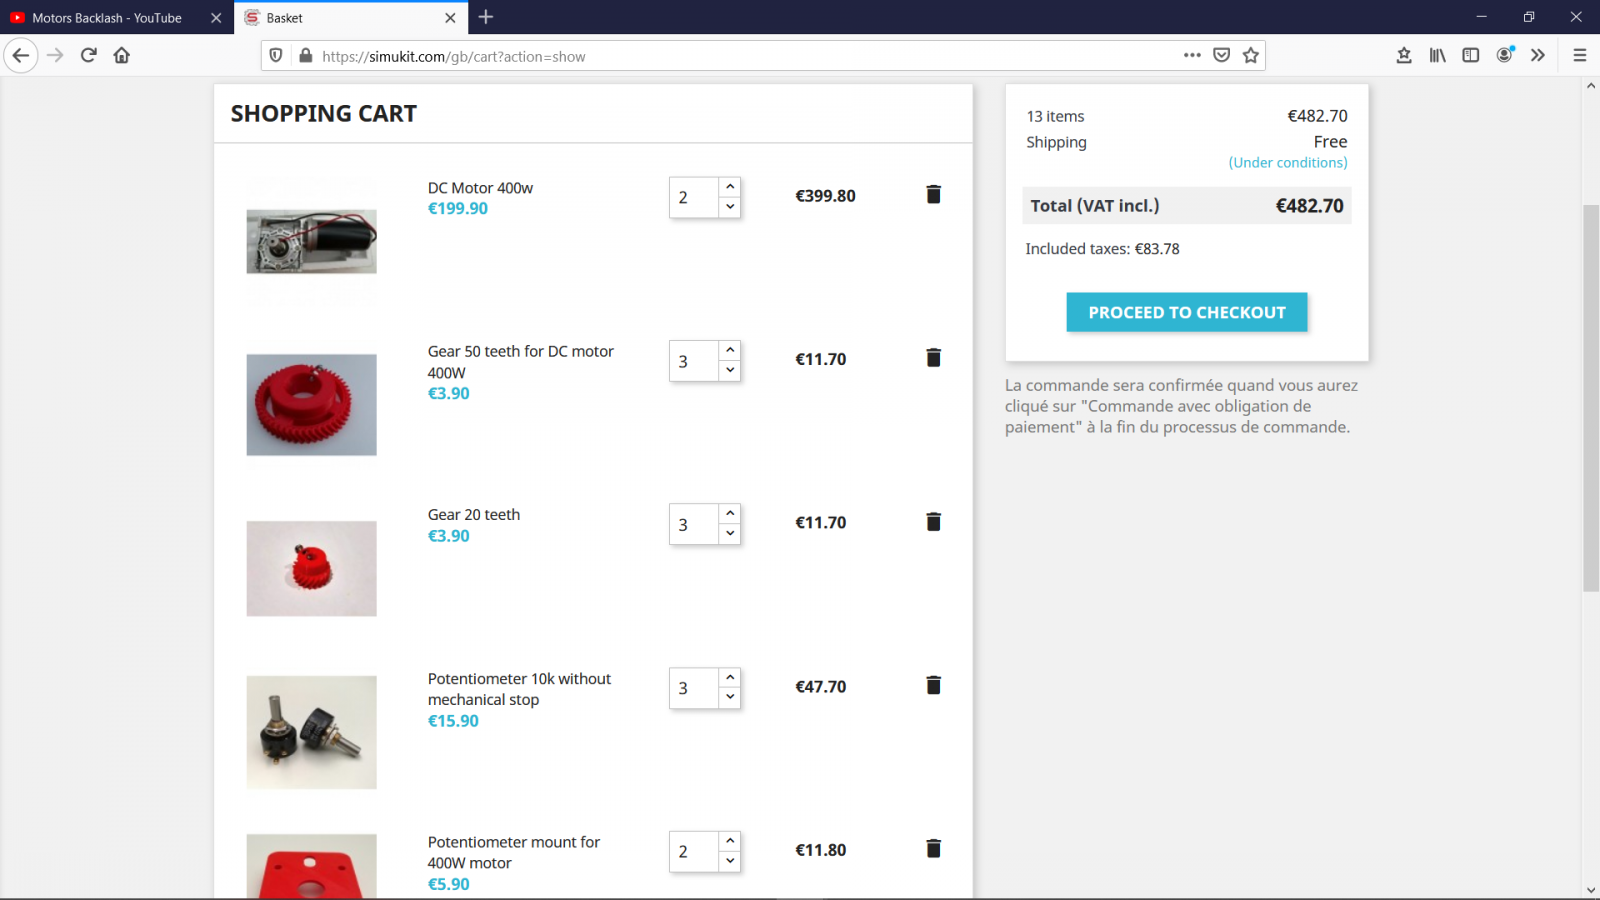Screen dimensions: 1600x900
Task: Open Firefox hamburger menu
Action: click(1580, 55)
